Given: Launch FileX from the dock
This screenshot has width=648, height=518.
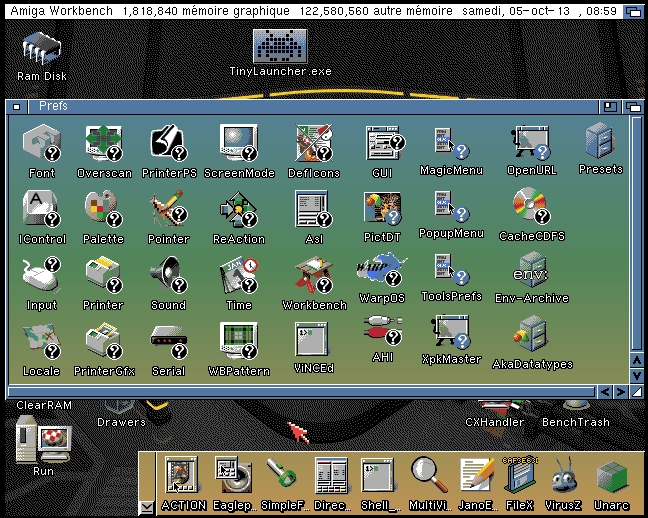Looking at the screenshot, I should 520,475.
